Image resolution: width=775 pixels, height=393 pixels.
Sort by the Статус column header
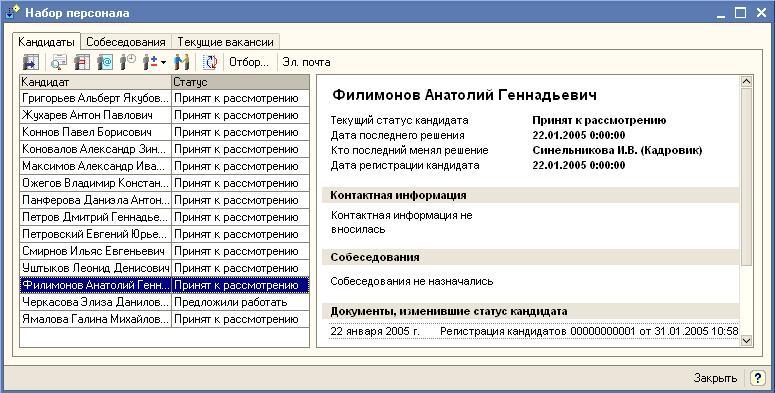point(240,82)
